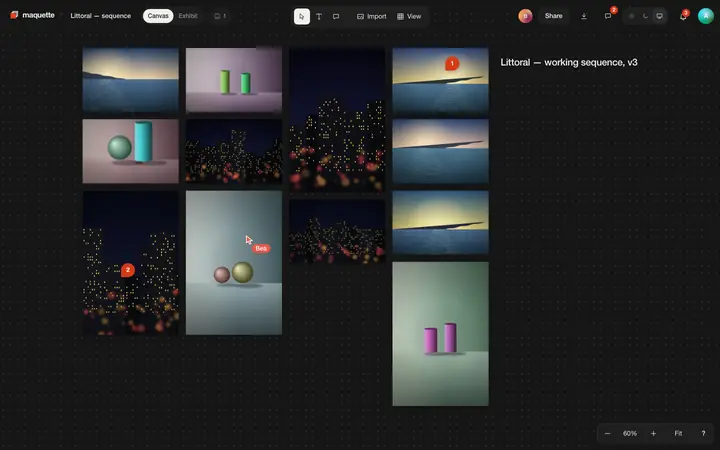Select the two magenta cylinders image
The image size is (720, 450).
440,334
